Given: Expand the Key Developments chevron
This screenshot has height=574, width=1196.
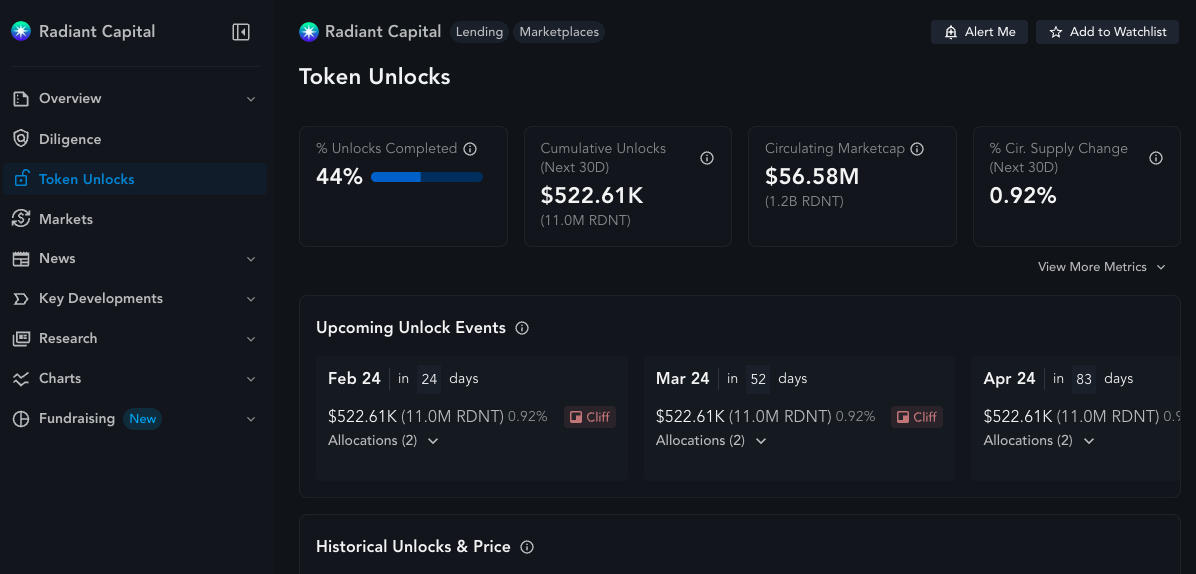Looking at the screenshot, I should [251, 299].
